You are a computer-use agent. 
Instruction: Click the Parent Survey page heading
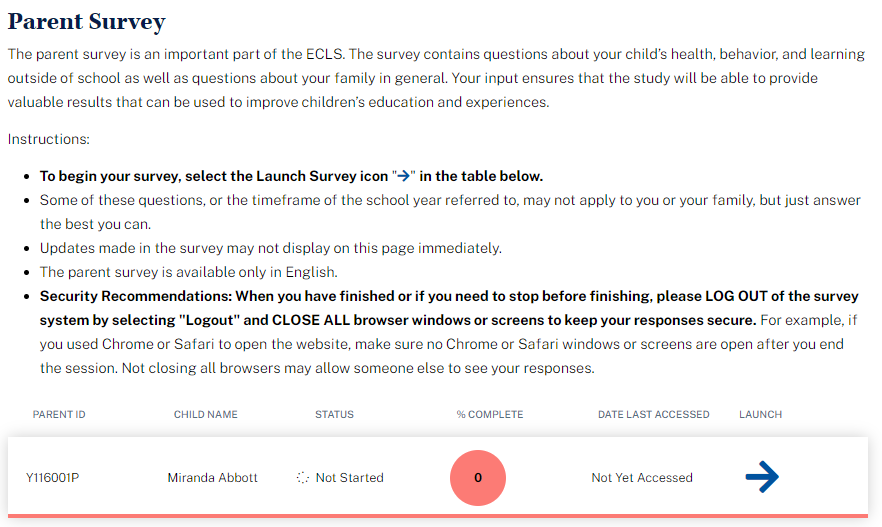coord(87,22)
